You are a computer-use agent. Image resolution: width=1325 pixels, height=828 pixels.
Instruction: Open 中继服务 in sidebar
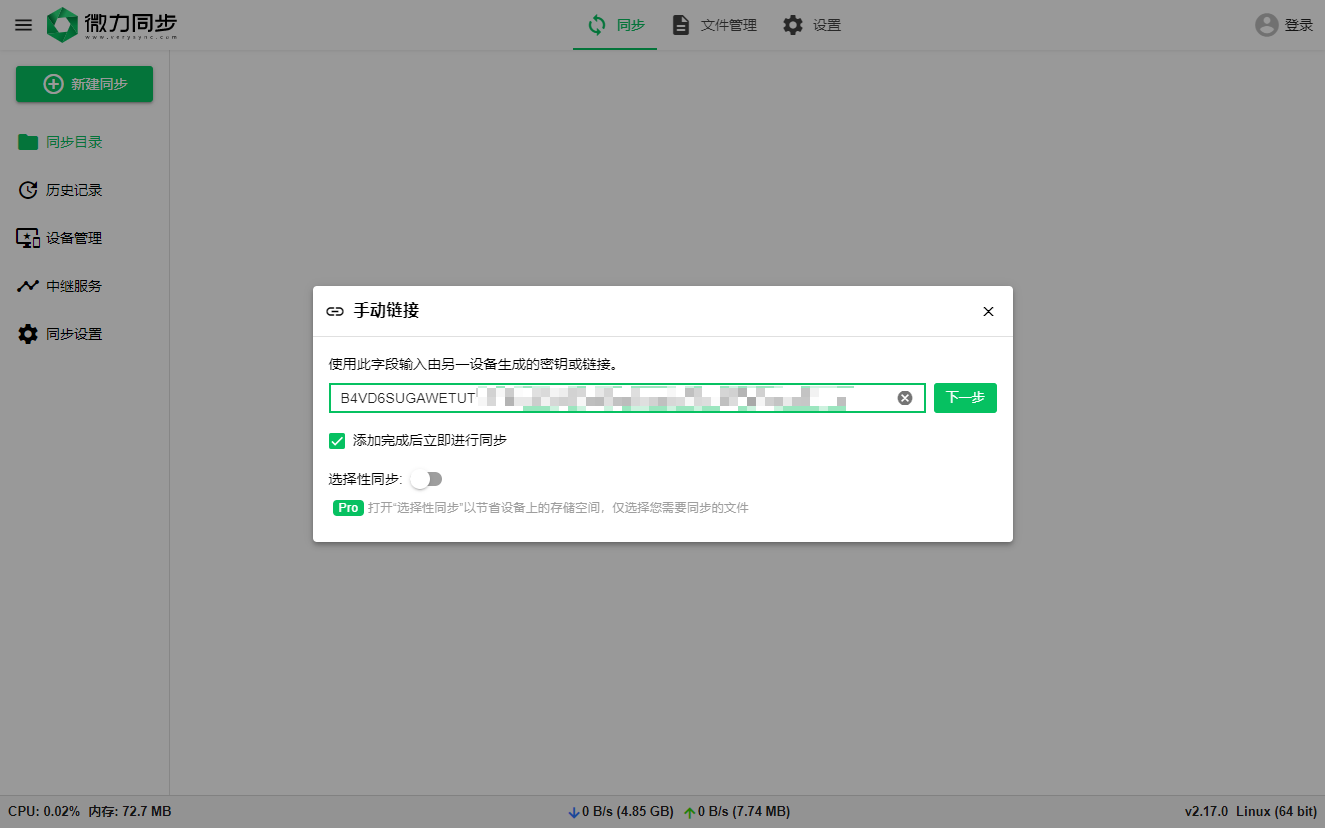[60, 286]
